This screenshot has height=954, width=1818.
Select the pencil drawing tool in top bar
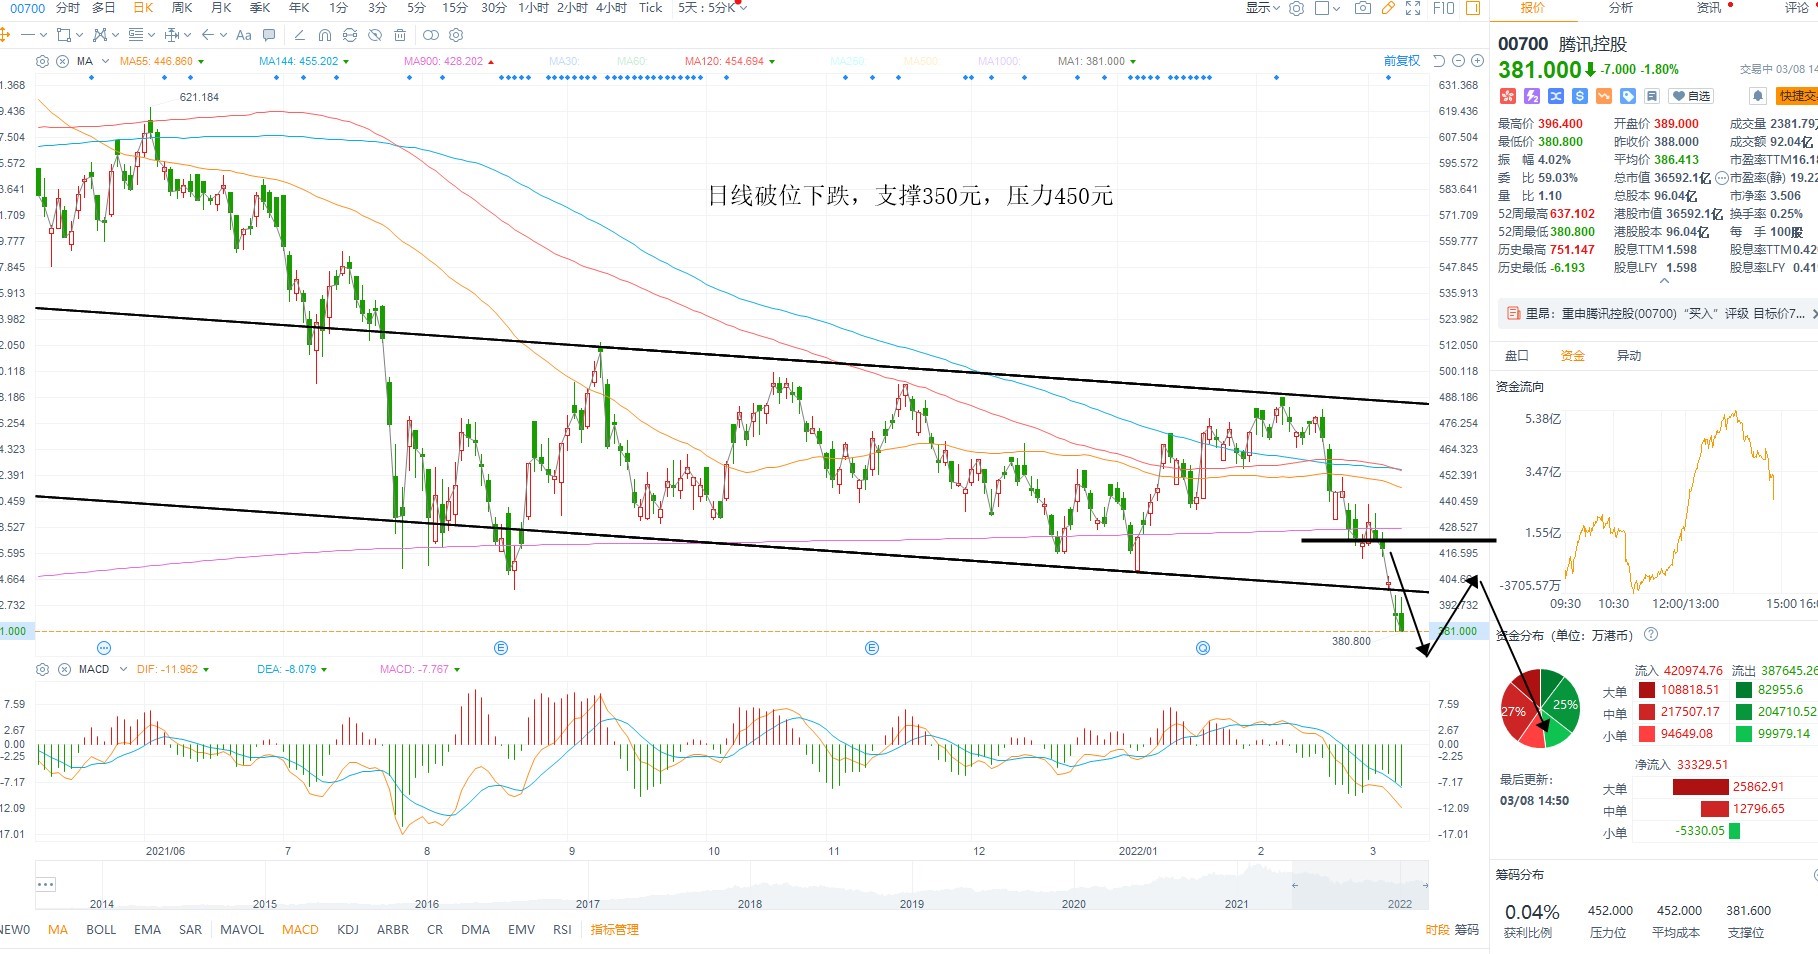coord(1388,8)
